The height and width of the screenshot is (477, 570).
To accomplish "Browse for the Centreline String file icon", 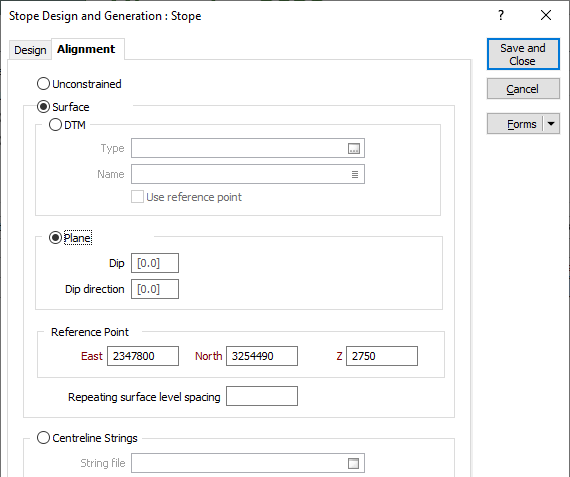I will pyautogui.click(x=353, y=463).
